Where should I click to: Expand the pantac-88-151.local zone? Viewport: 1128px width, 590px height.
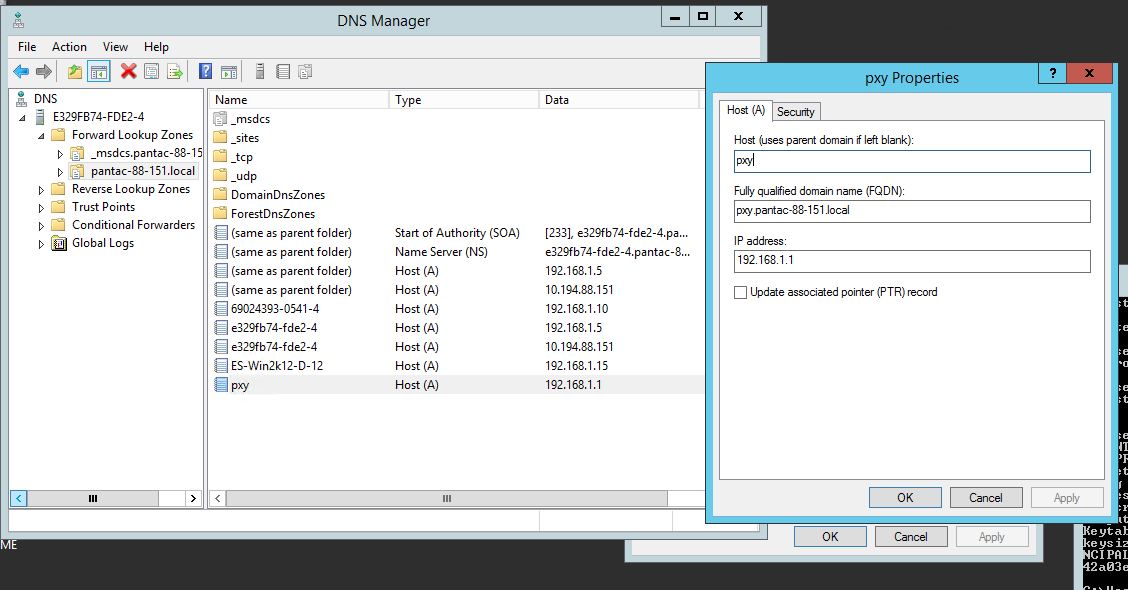pos(60,172)
